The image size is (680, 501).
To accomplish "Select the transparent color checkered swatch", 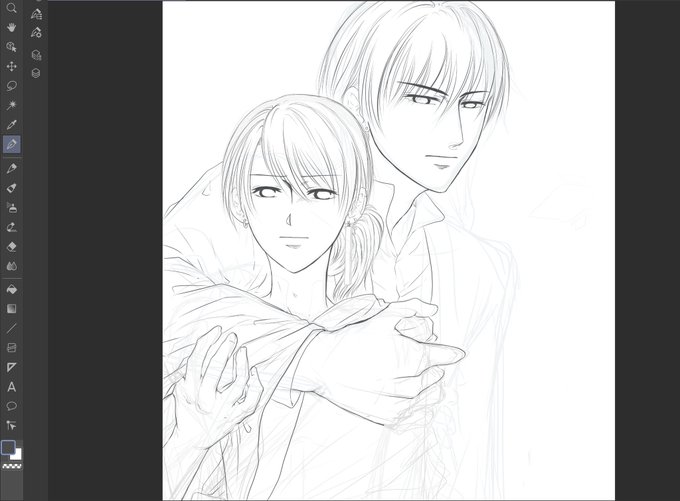I will 12,466.
